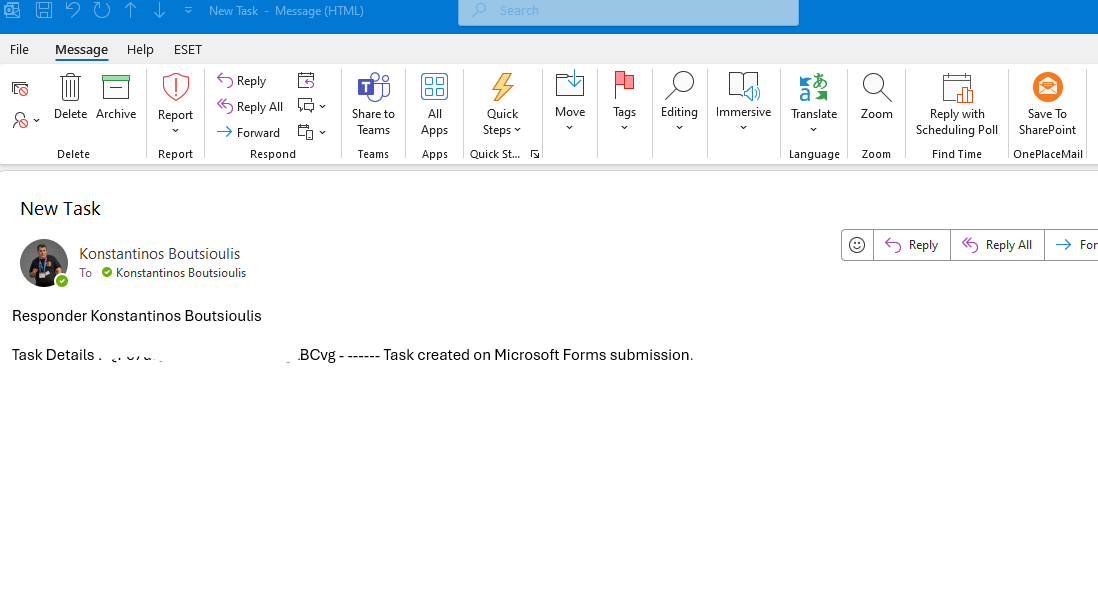Archive the message from the ribbon
Image resolution: width=1098 pixels, height=604 pixels.
[116, 97]
